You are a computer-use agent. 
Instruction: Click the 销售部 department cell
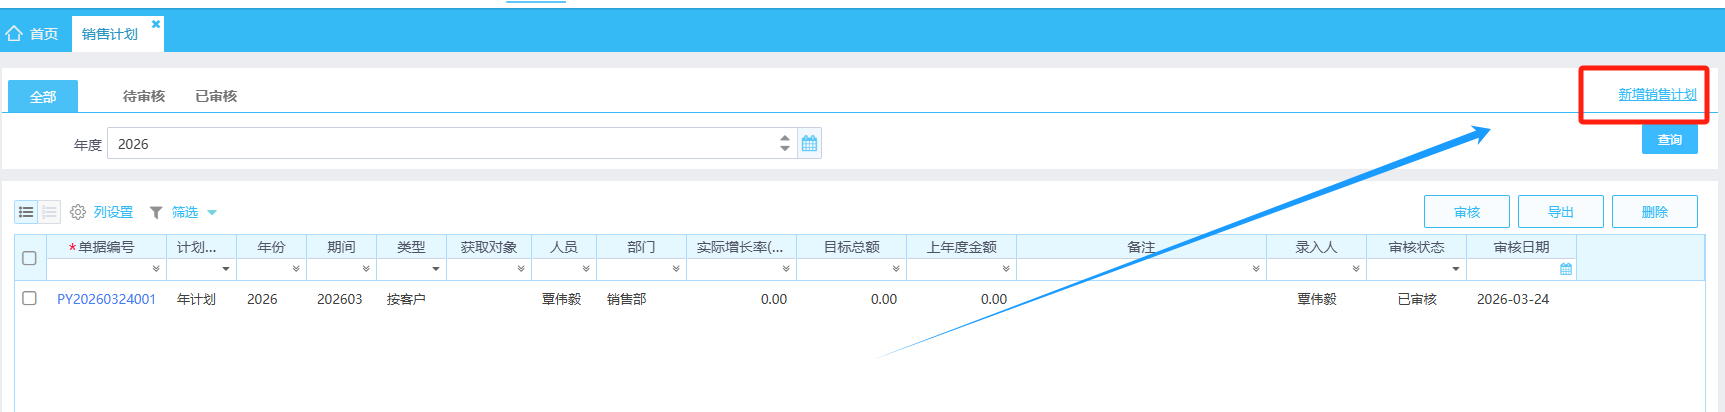[626, 299]
